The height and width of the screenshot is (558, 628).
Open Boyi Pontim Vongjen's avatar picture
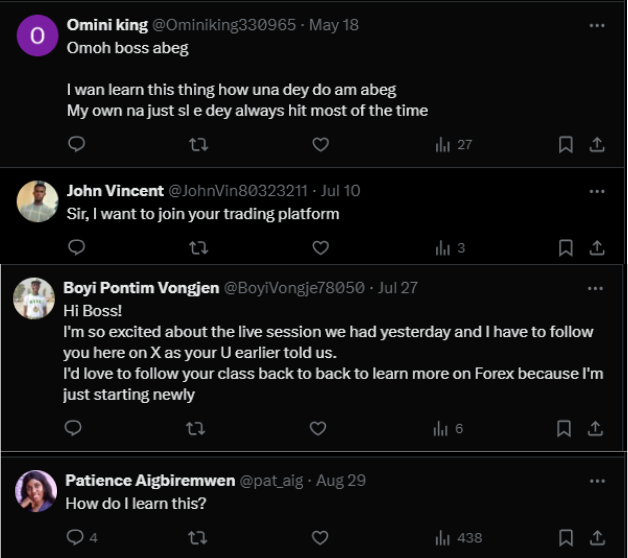(x=34, y=298)
